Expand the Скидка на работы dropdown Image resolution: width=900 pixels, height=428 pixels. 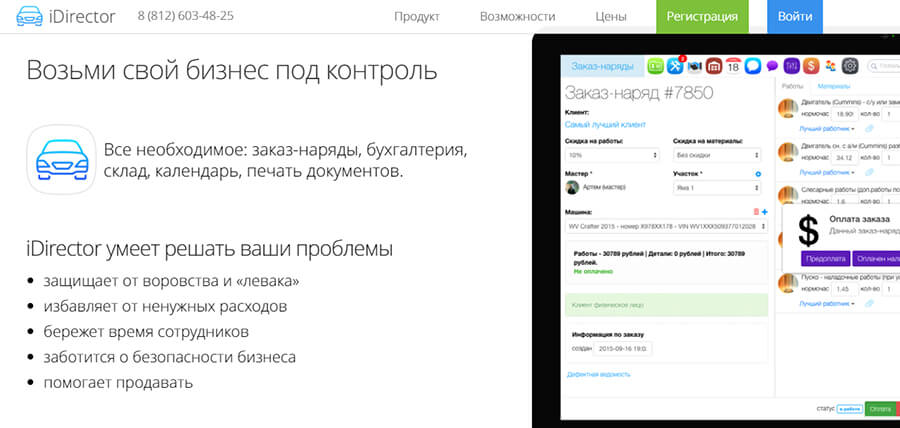612,156
